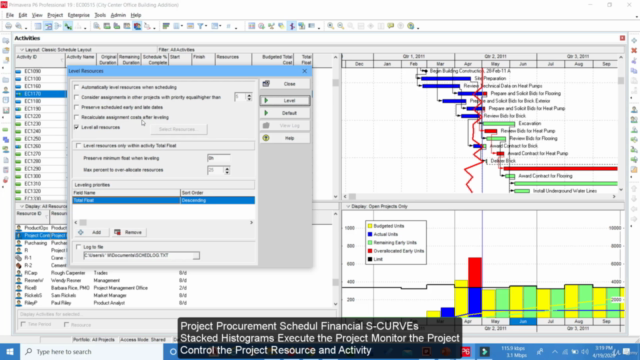This screenshot has width=640, height=360.
Task: Open the Edit menu
Action: (23, 15)
